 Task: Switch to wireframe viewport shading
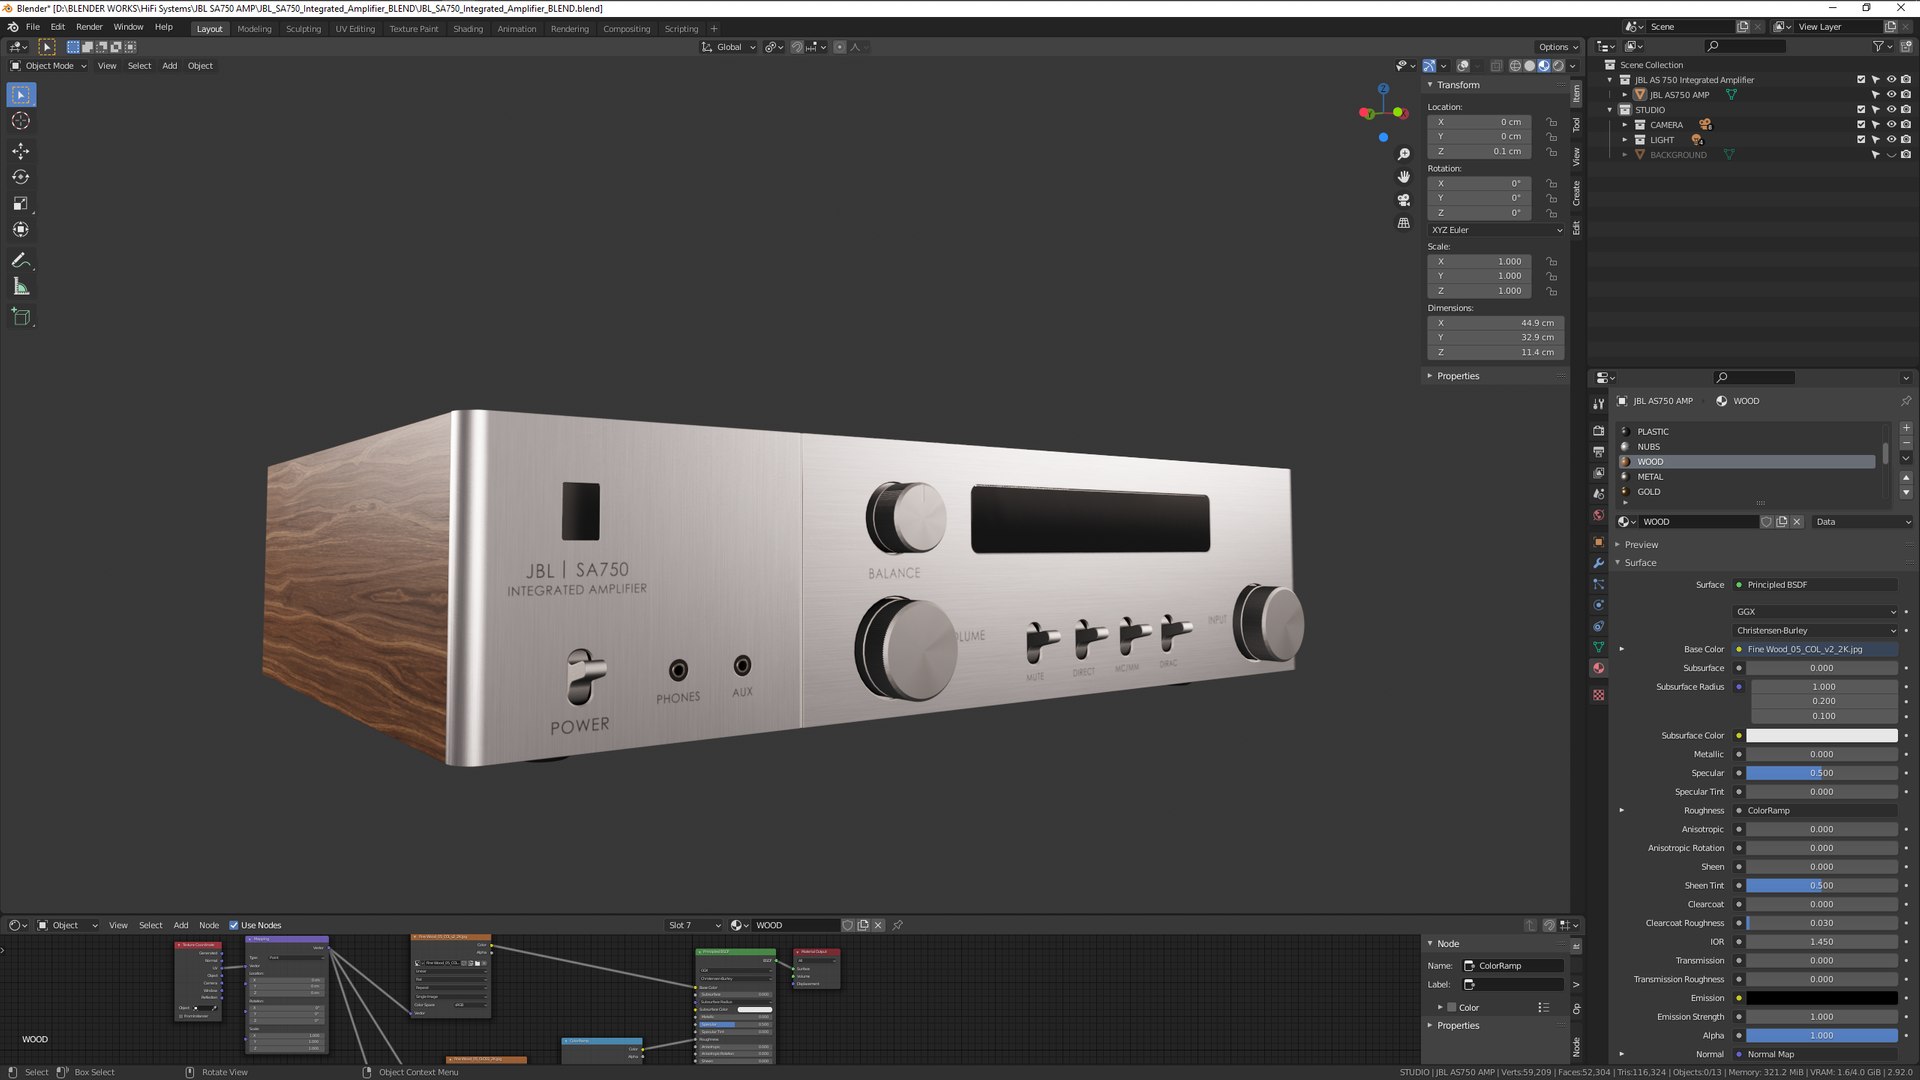[x=1515, y=66]
